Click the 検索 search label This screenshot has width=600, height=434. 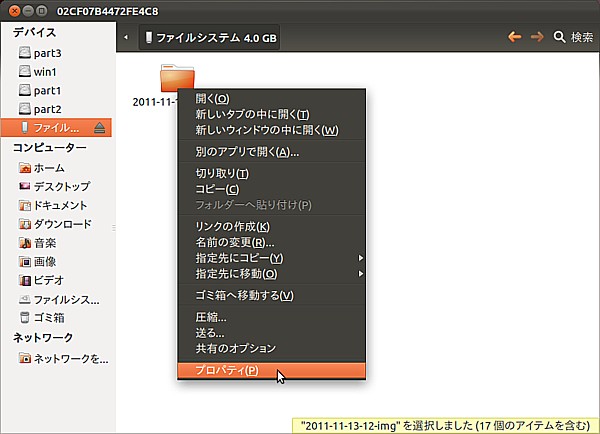click(582, 37)
